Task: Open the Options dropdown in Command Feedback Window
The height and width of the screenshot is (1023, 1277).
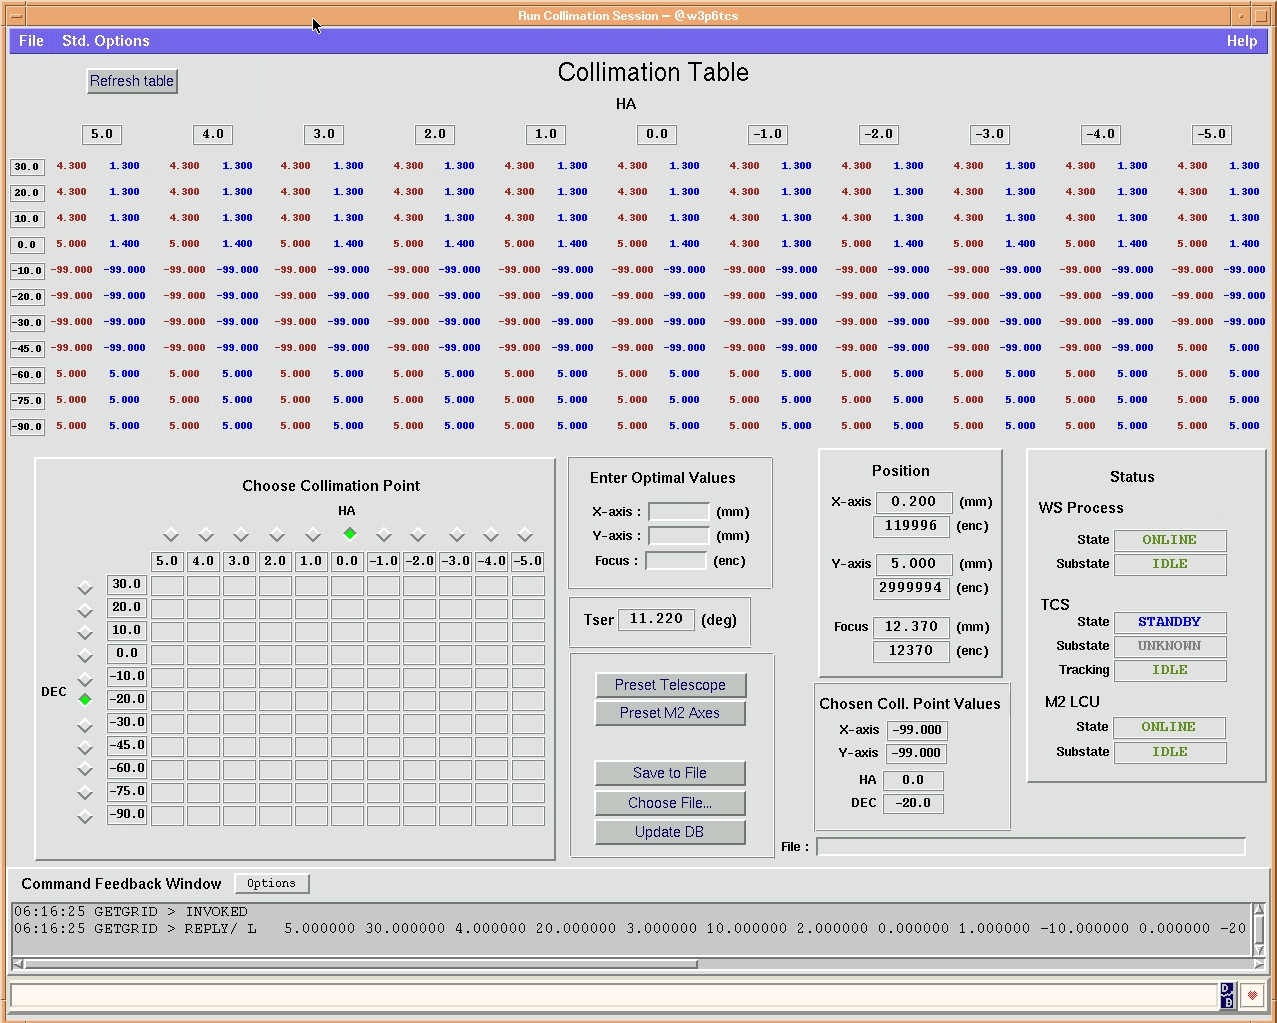Action: pyautogui.click(x=271, y=883)
